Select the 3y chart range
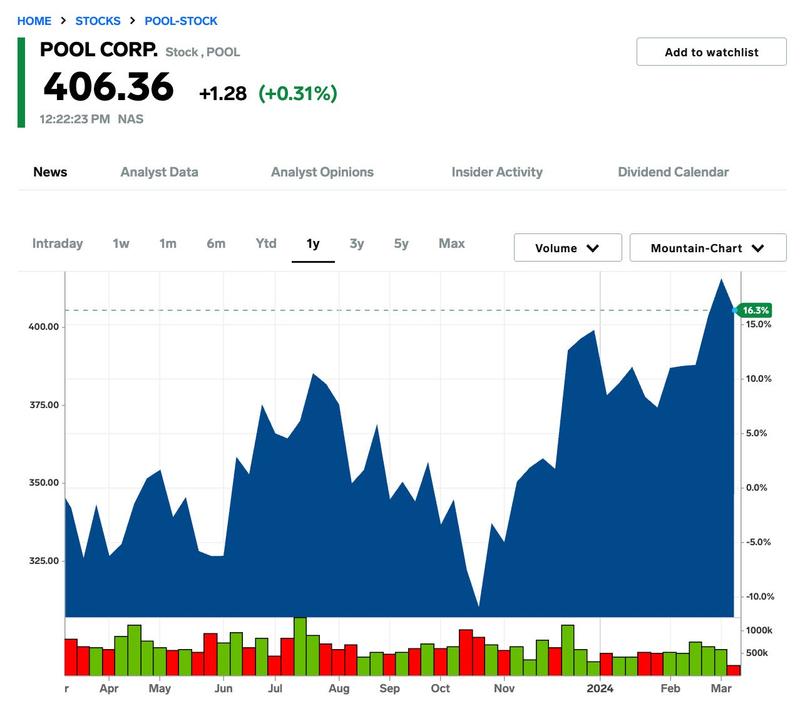800x711 pixels. click(357, 243)
